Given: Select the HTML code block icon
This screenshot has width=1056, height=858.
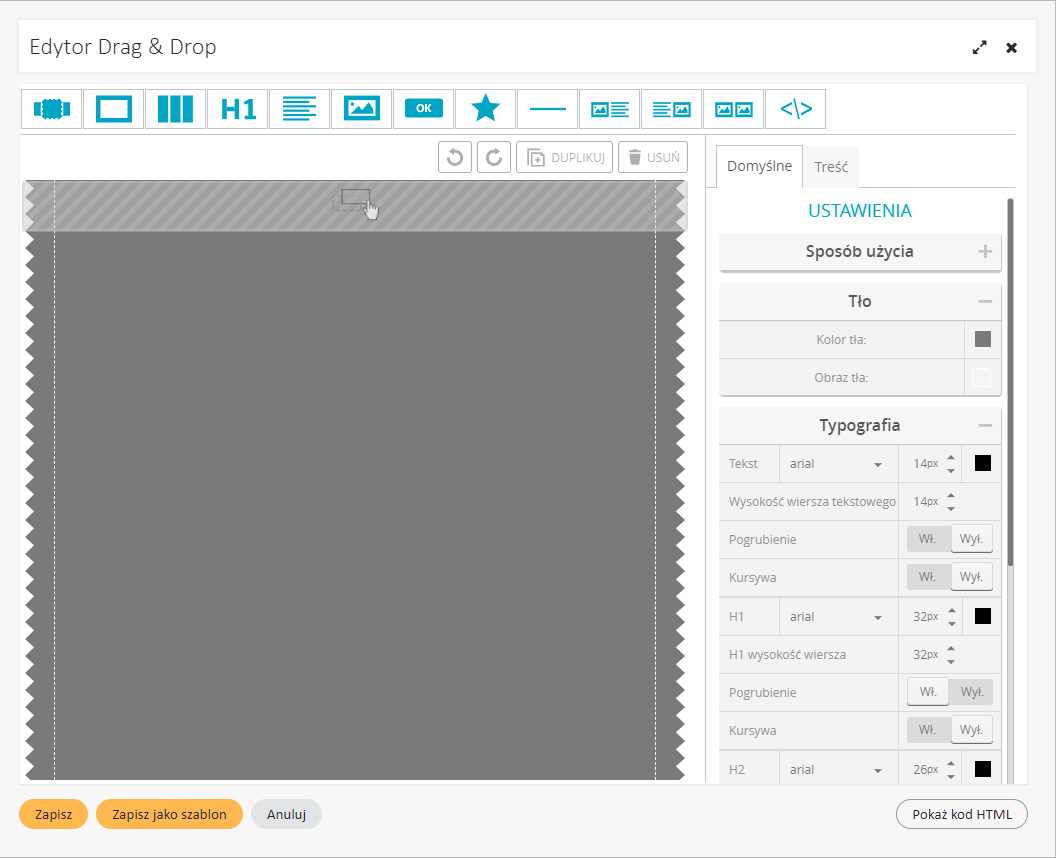Looking at the screenshot, I should click(795, 109).
